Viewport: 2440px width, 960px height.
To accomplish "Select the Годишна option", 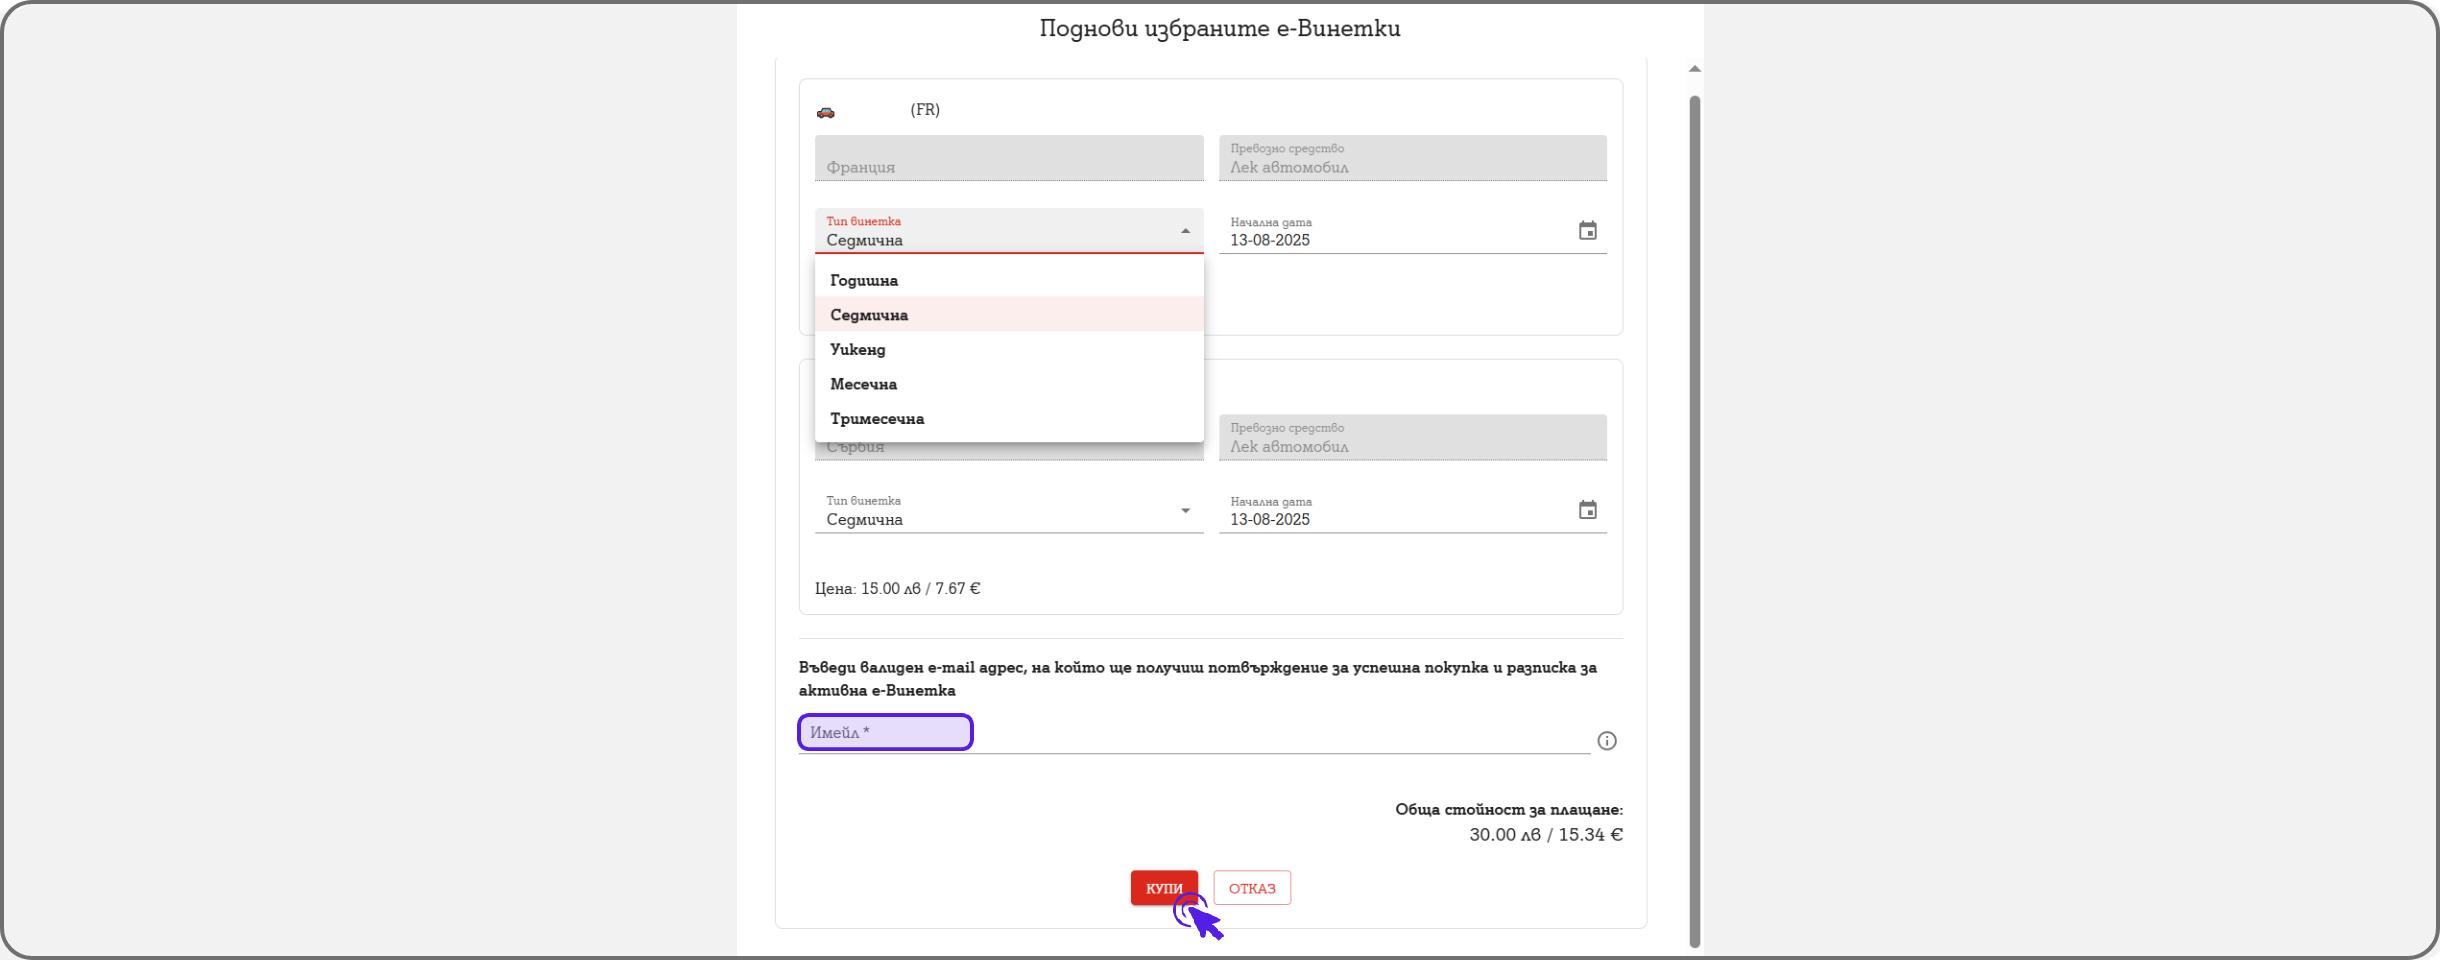I will pos(864,281).
